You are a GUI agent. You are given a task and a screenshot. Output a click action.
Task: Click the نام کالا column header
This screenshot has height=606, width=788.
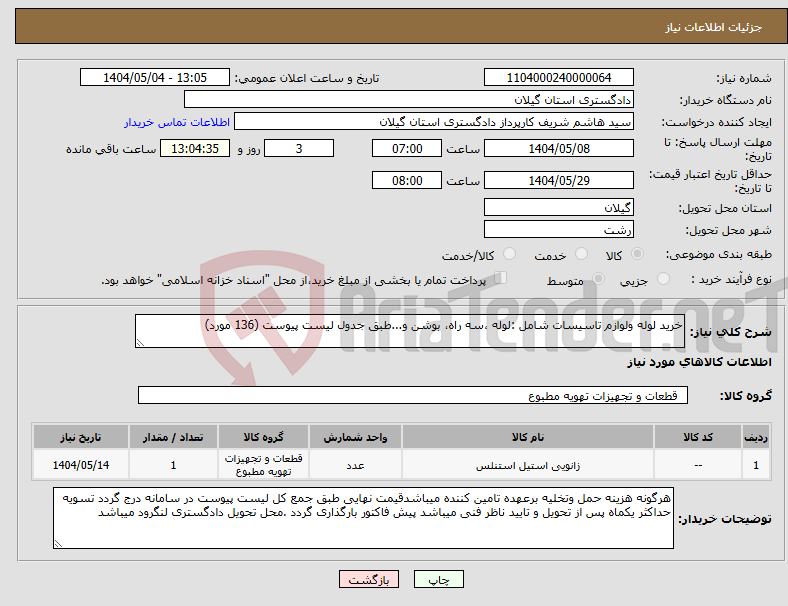coord(528,437)
